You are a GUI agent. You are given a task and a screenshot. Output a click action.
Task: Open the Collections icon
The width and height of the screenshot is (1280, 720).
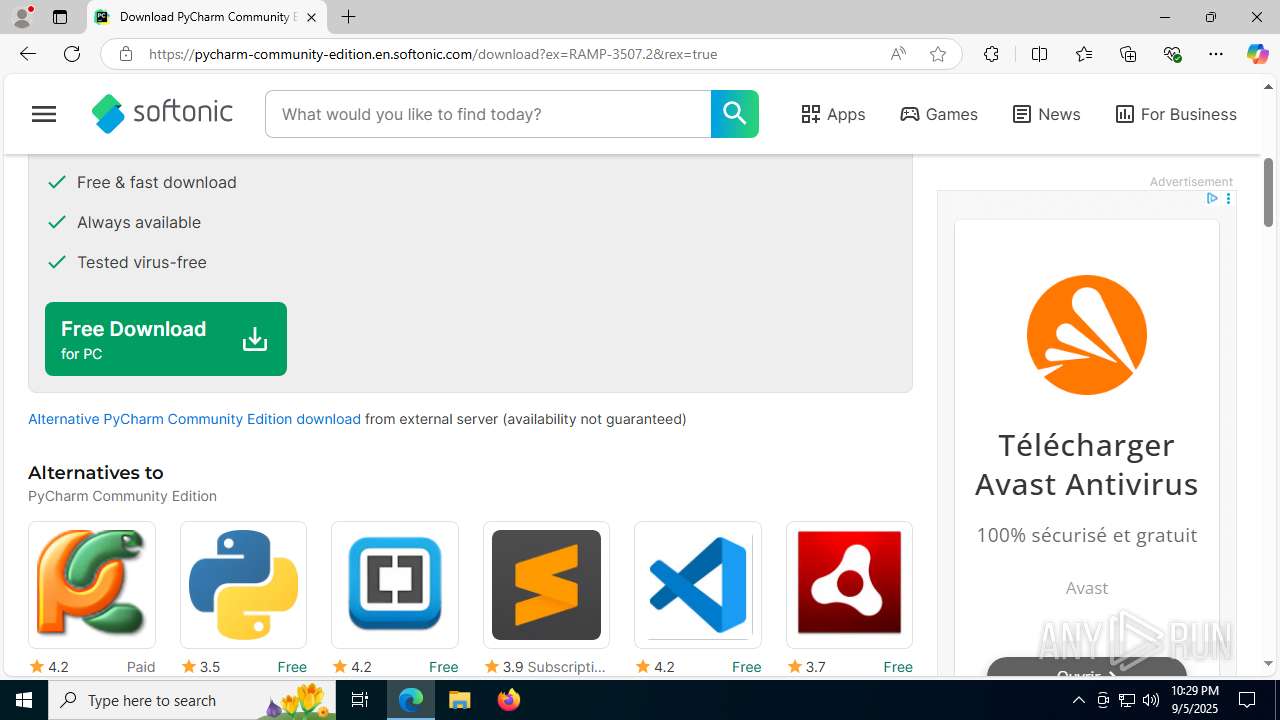pos(1128,54)
